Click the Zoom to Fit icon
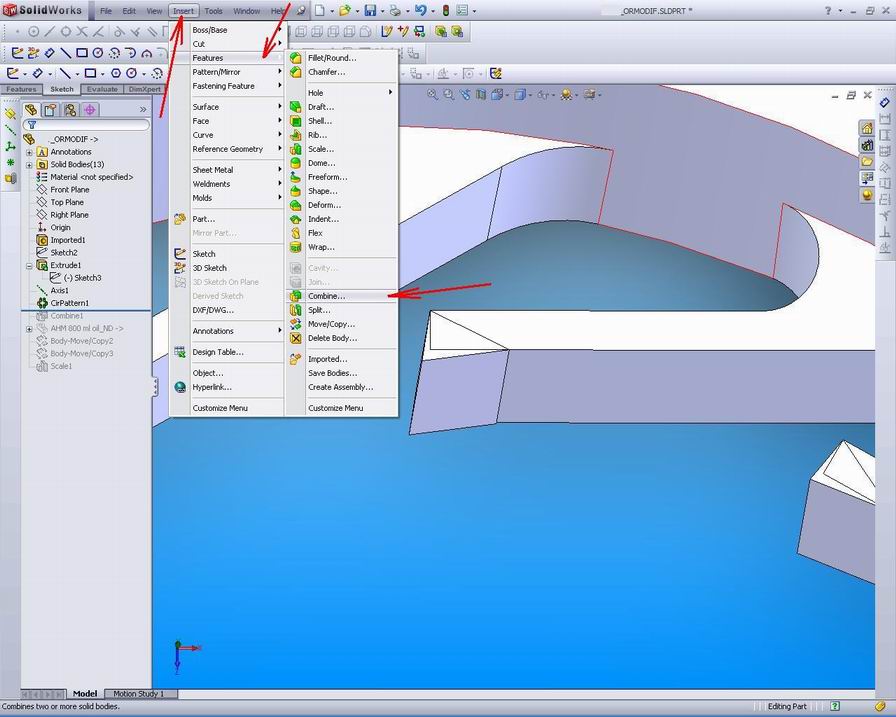896x717 pixels. [x=433, y=95]
